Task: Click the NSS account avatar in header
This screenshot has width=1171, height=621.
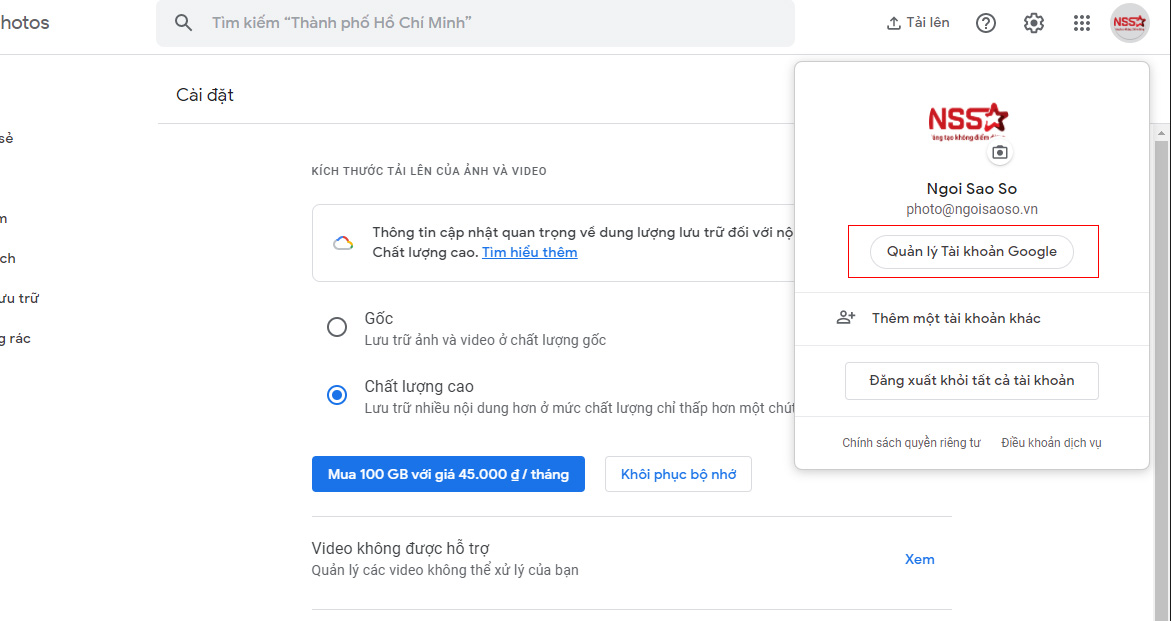Action: click(1130, 23)
